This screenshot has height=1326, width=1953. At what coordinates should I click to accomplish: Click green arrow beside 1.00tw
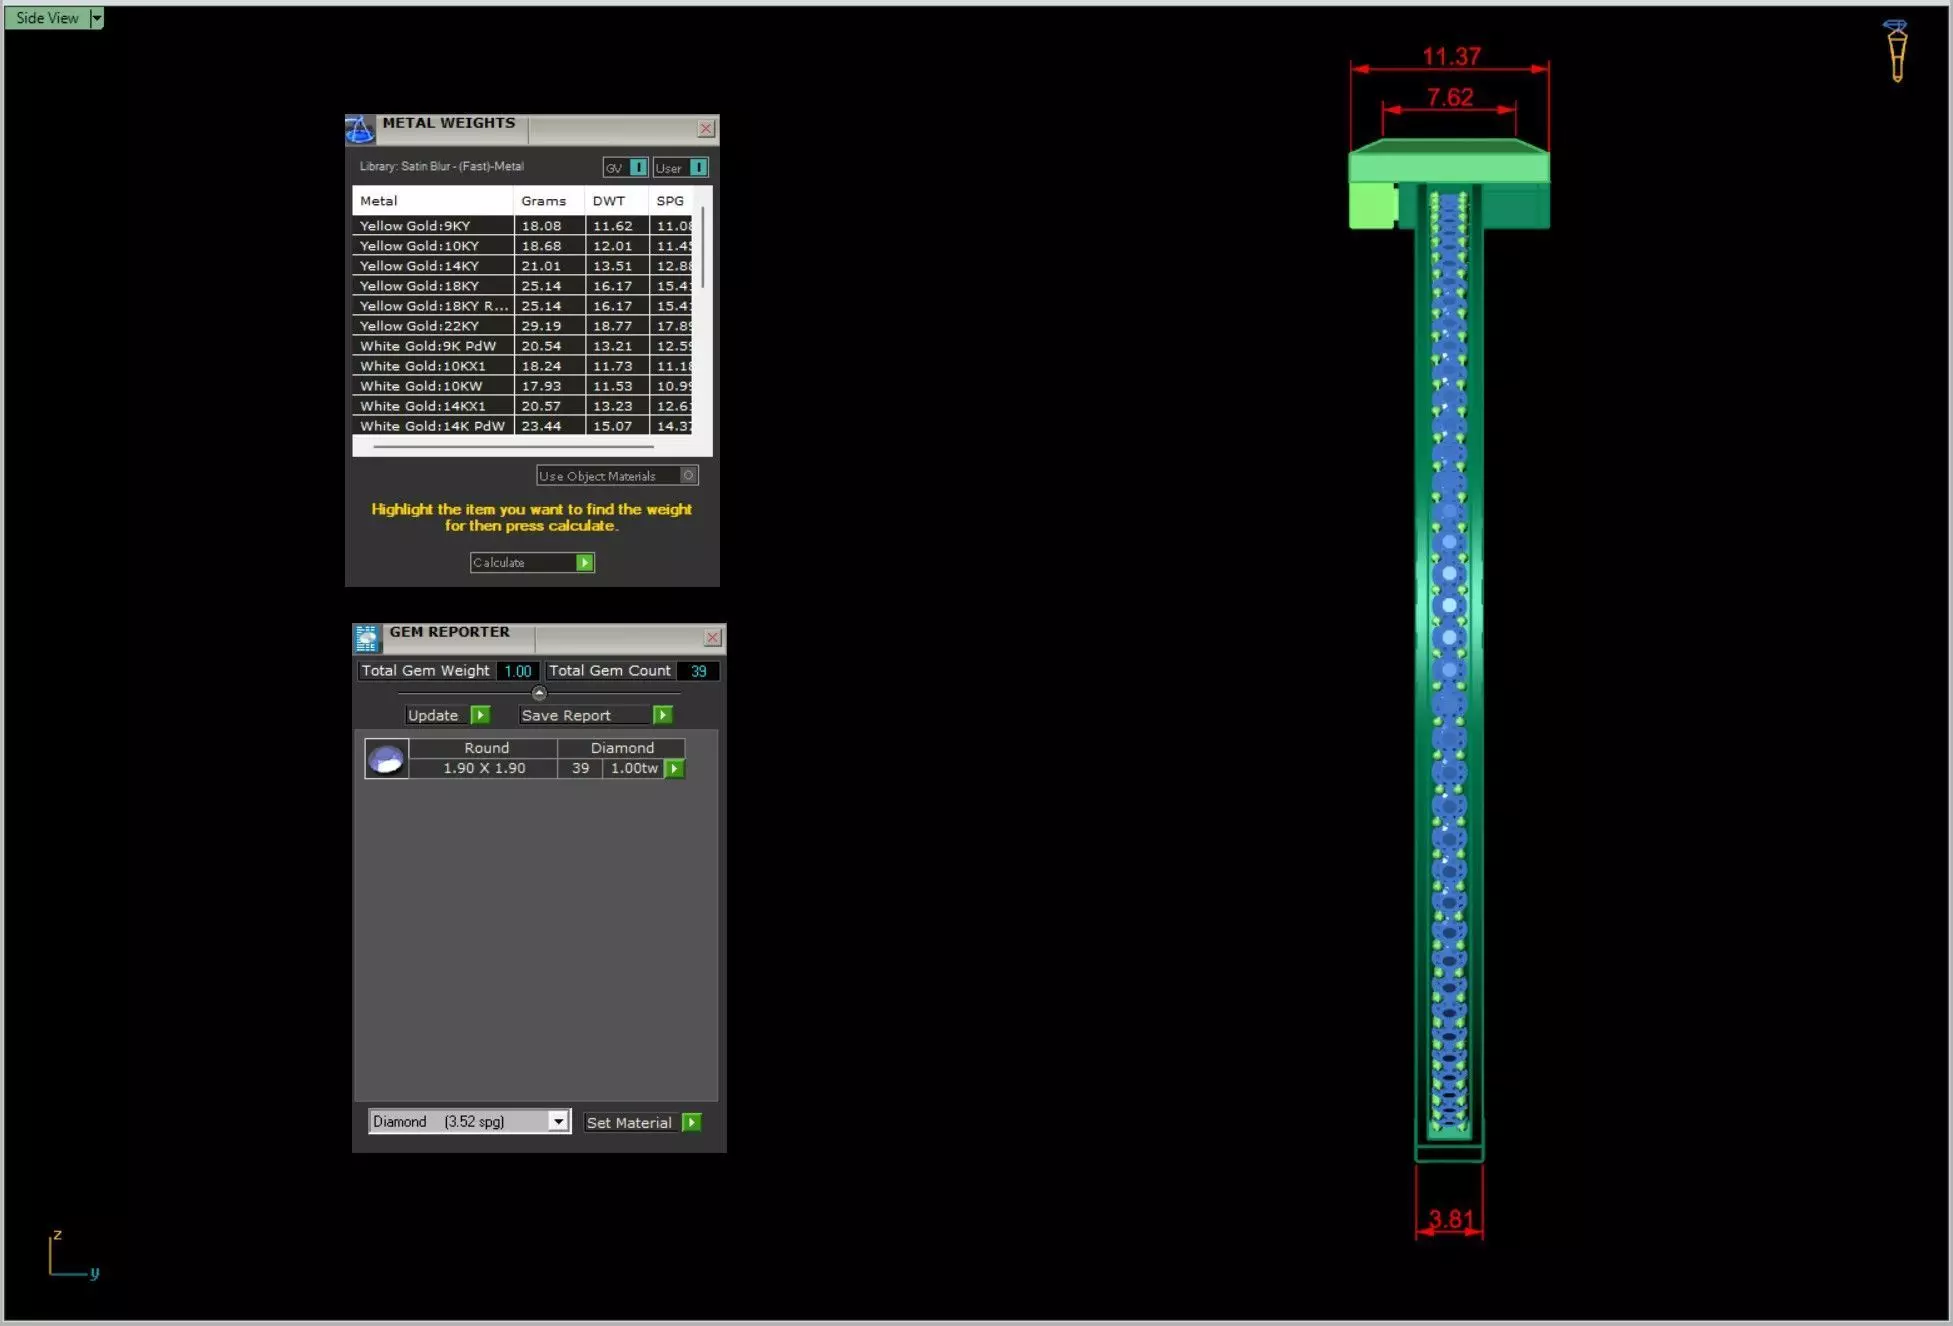[675, 769]
